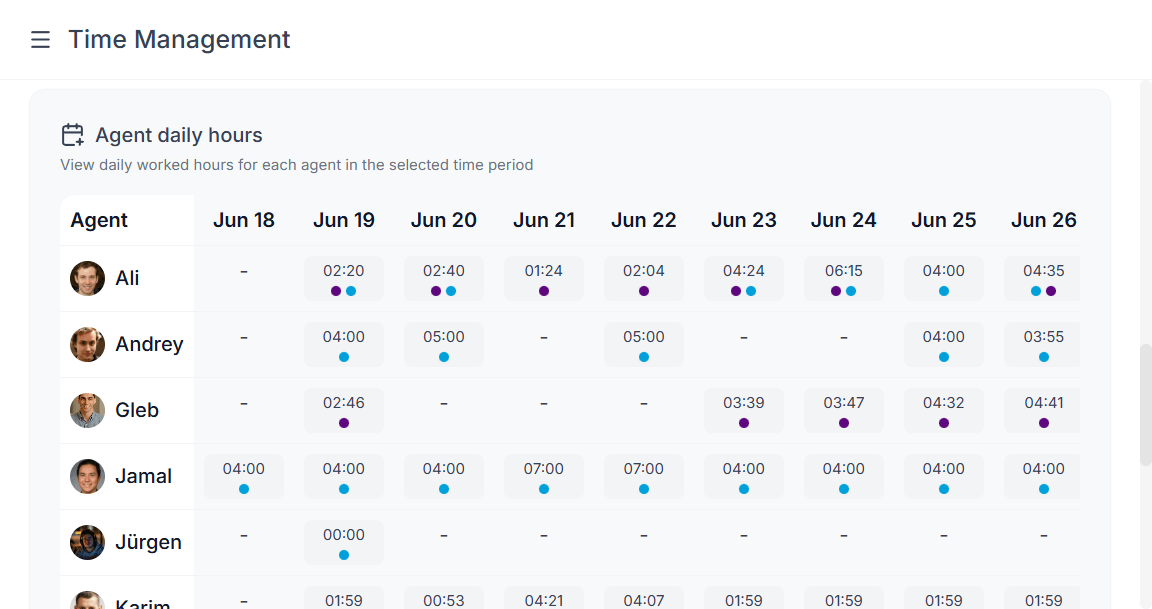Open Jürgen's Jun 19 00:00 entry
1152x609 pixels.
344,542
